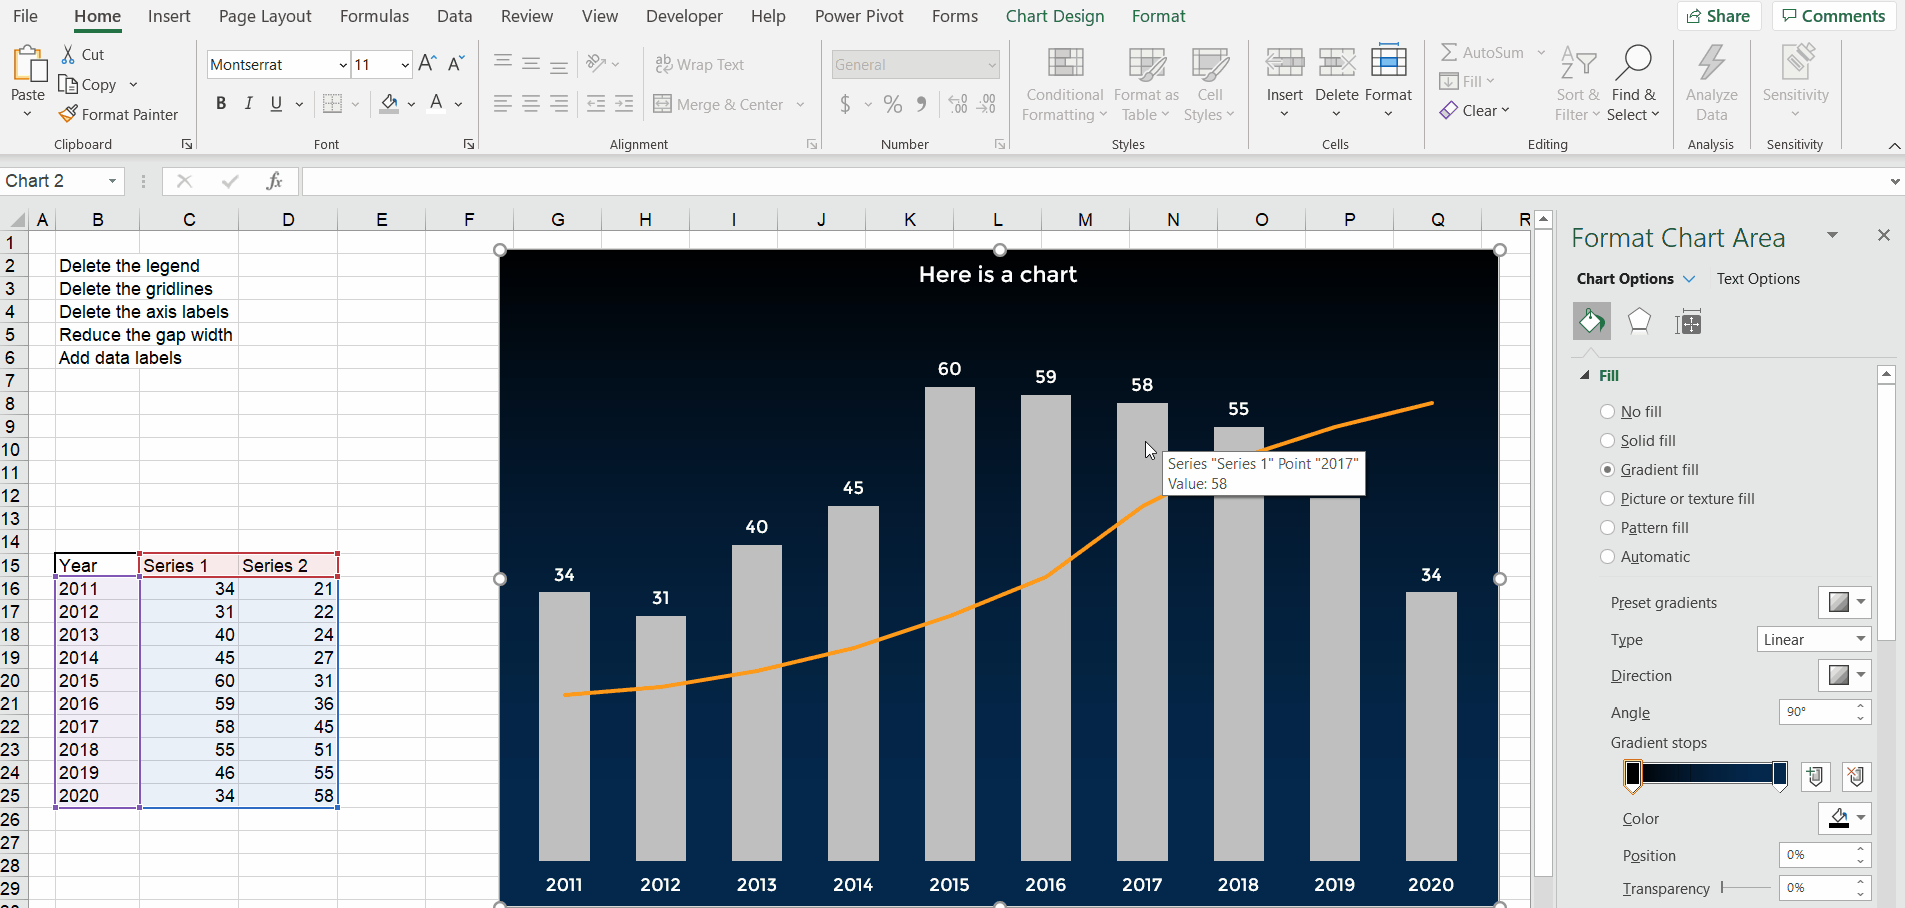The height and width of the screenshot is (908, 1905).
Task: Click the Share button
Action: [1720, 16]
